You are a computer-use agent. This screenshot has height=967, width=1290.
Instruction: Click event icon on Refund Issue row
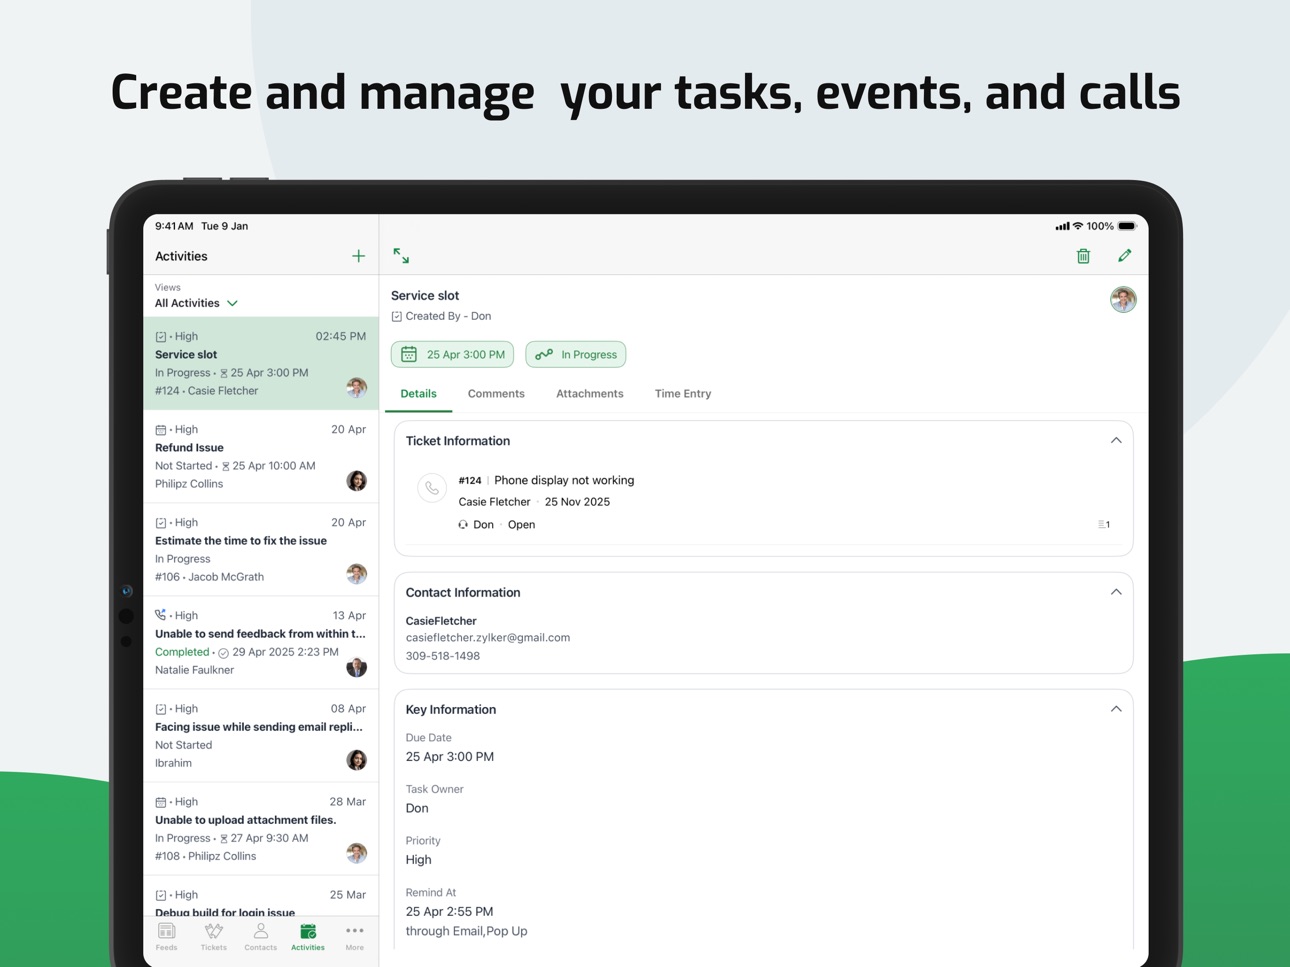pos(160,430)
